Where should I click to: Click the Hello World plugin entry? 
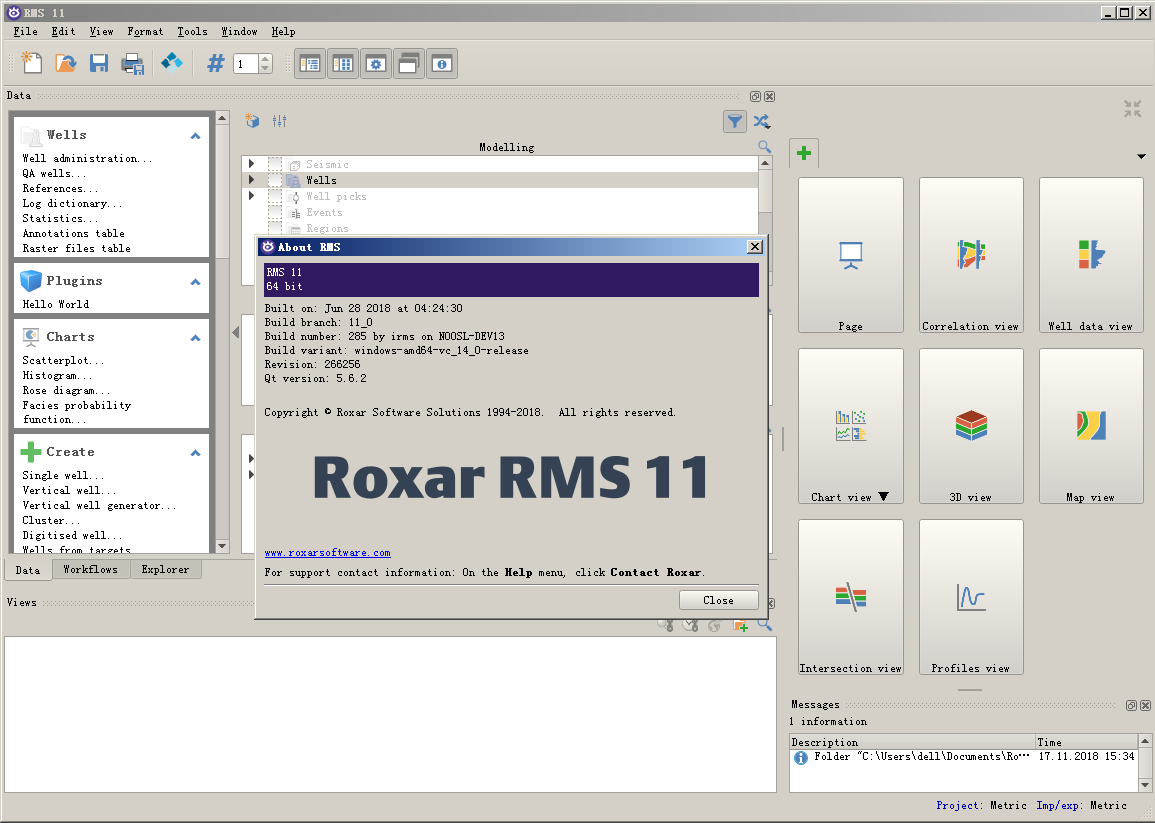coord(56,304)
